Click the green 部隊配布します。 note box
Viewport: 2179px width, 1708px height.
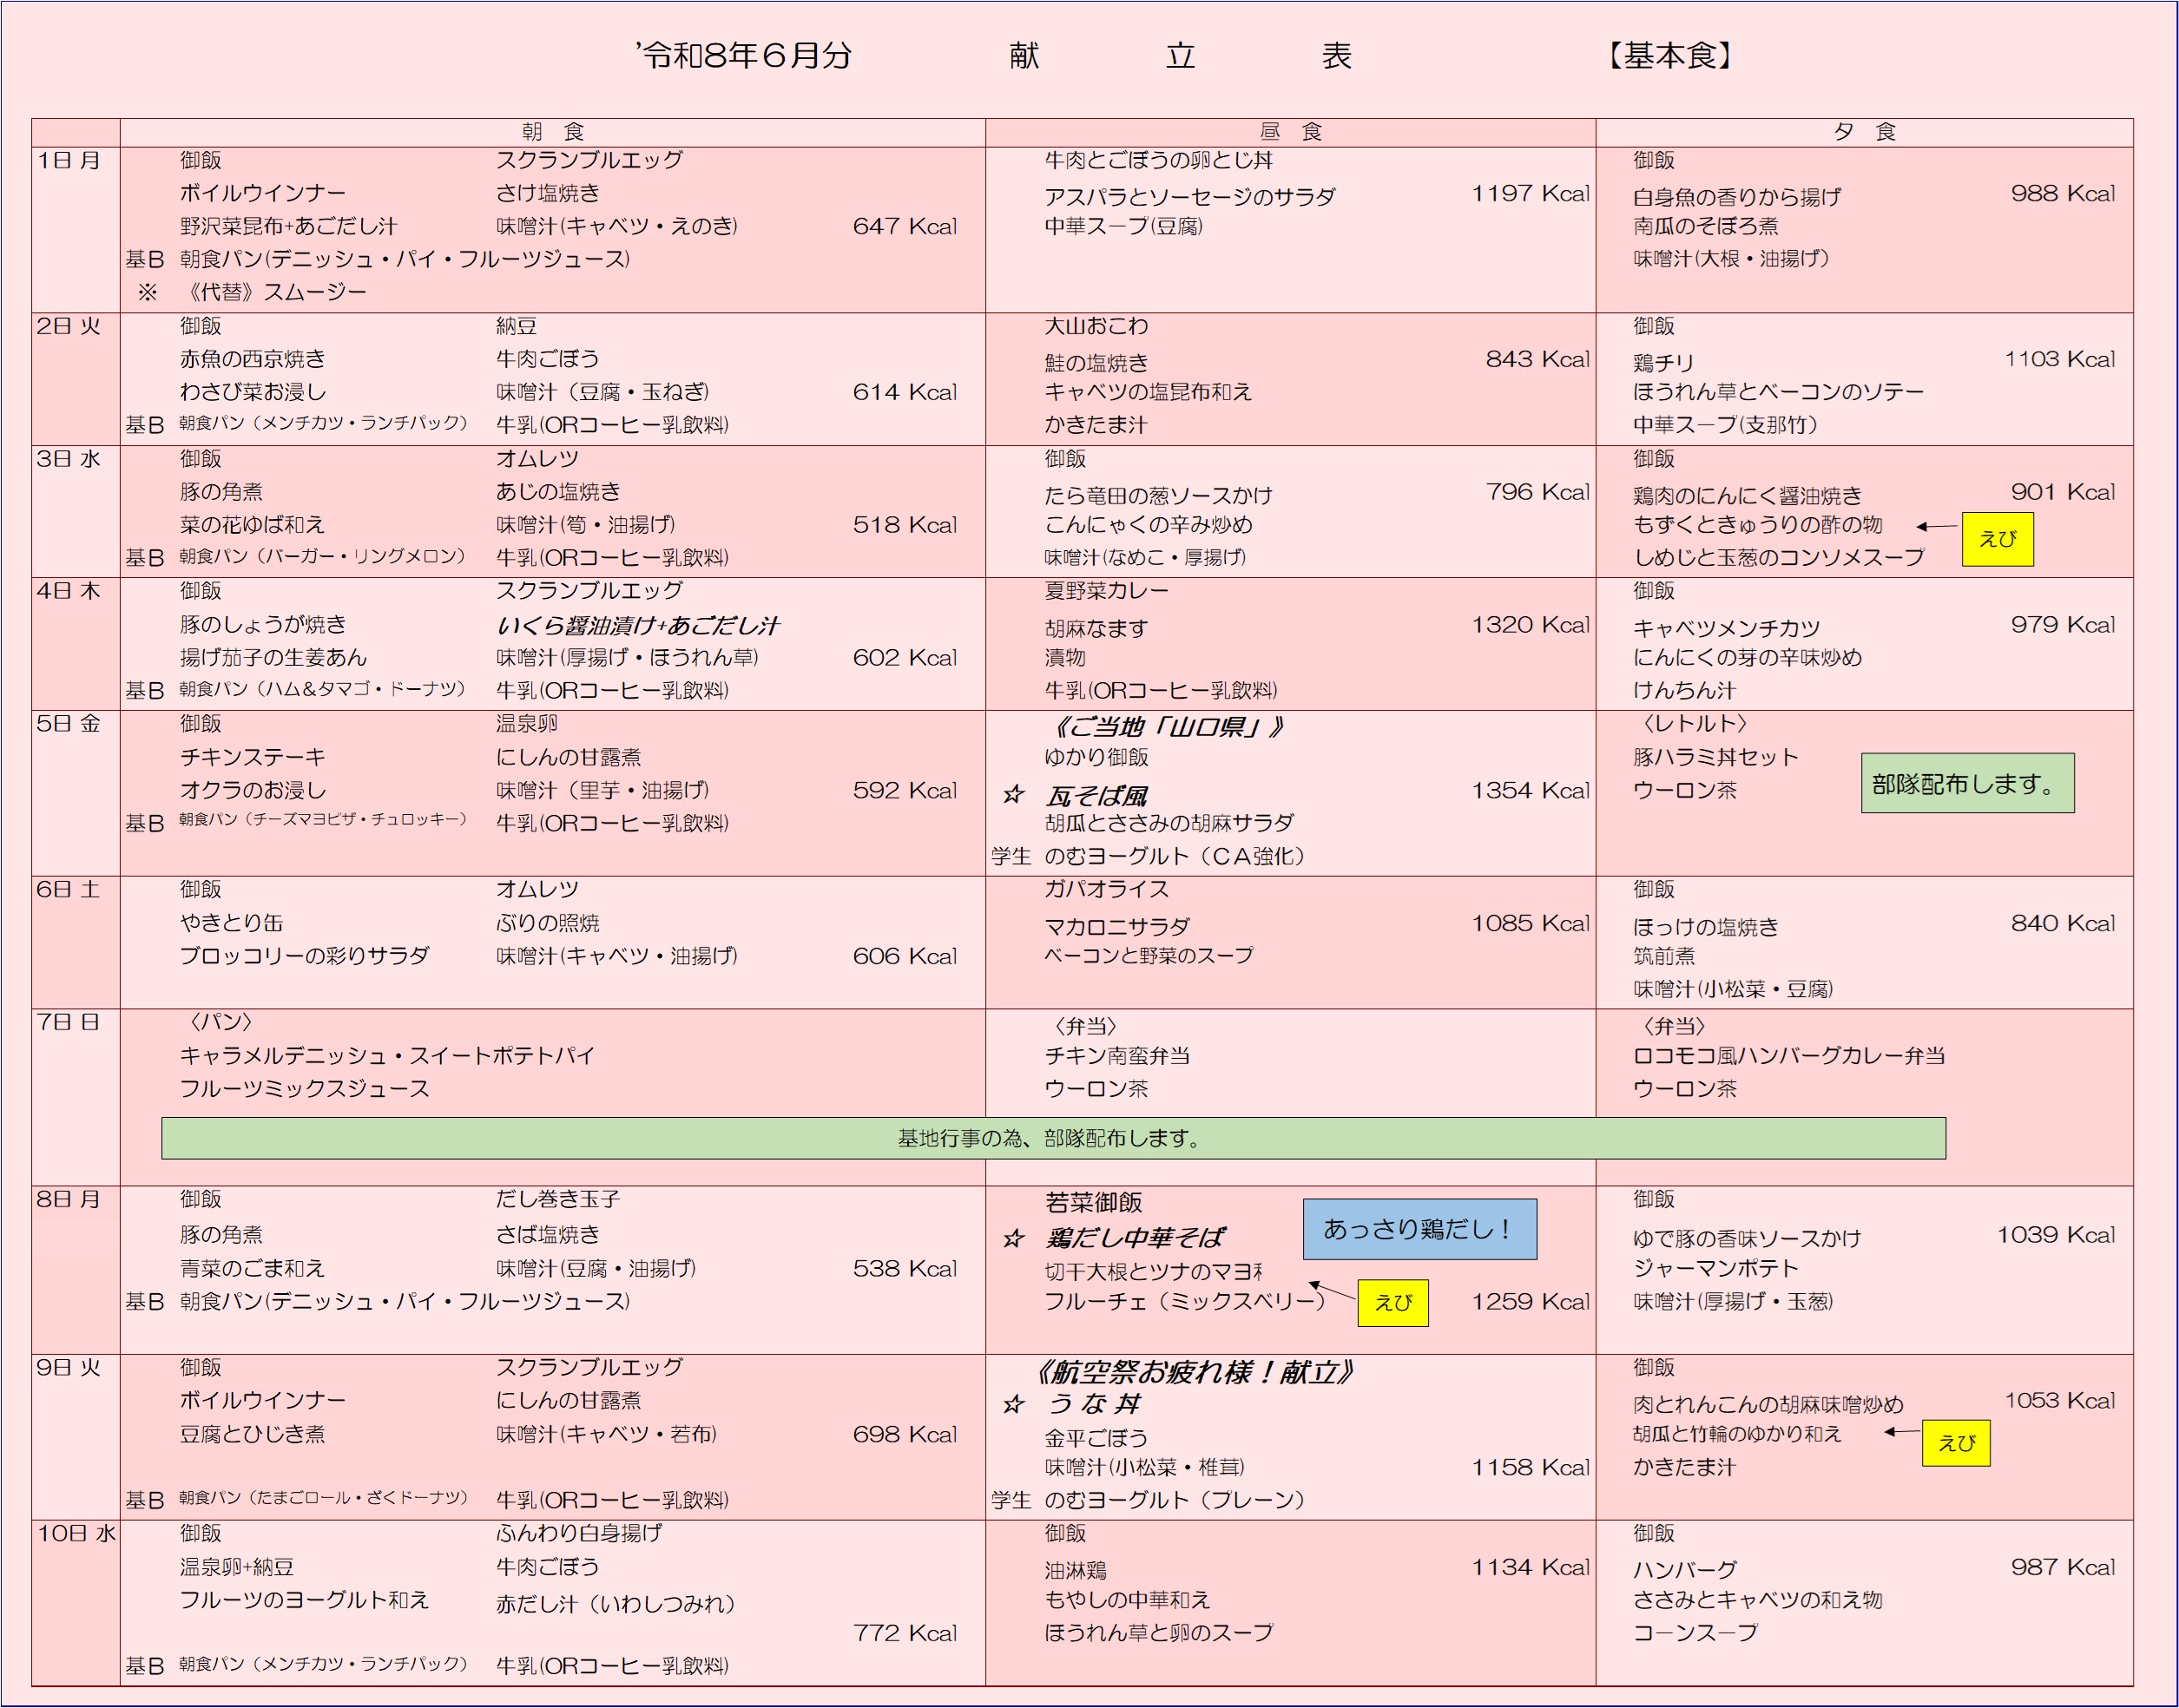click(x=1967, y=783)
